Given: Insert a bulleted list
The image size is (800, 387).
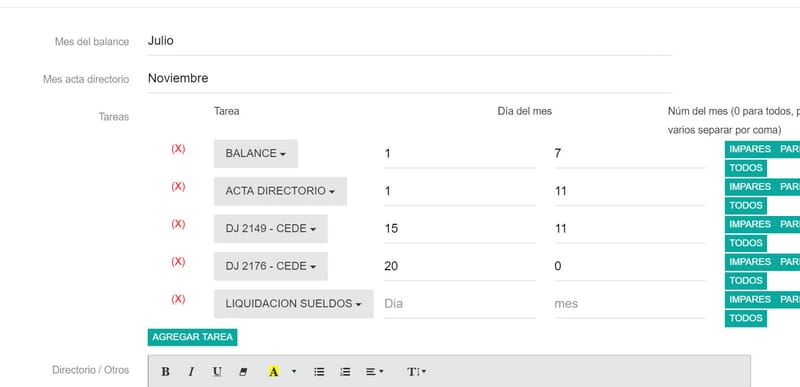Looking at the screenshot, I should click(x=319, y=372).
